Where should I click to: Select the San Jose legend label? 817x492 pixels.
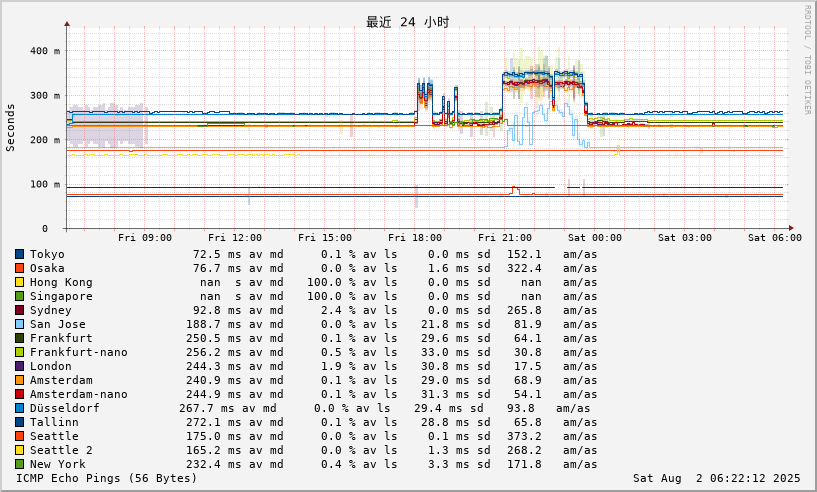[57, 324]
